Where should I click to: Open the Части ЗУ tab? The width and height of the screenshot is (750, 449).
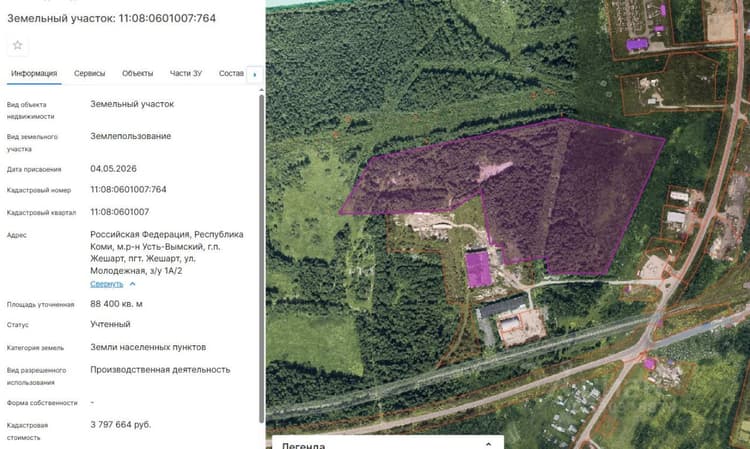point(186,74)
